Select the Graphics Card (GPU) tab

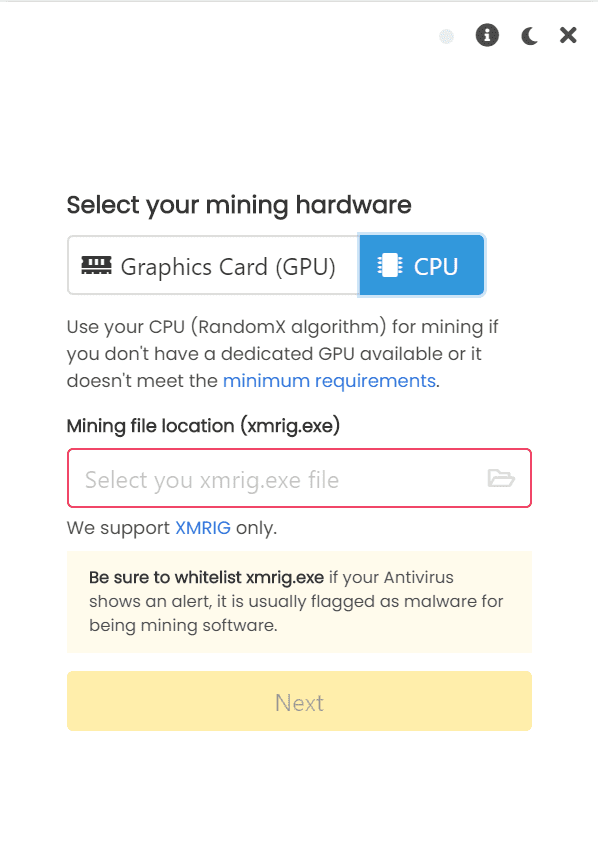coord(212,264)
